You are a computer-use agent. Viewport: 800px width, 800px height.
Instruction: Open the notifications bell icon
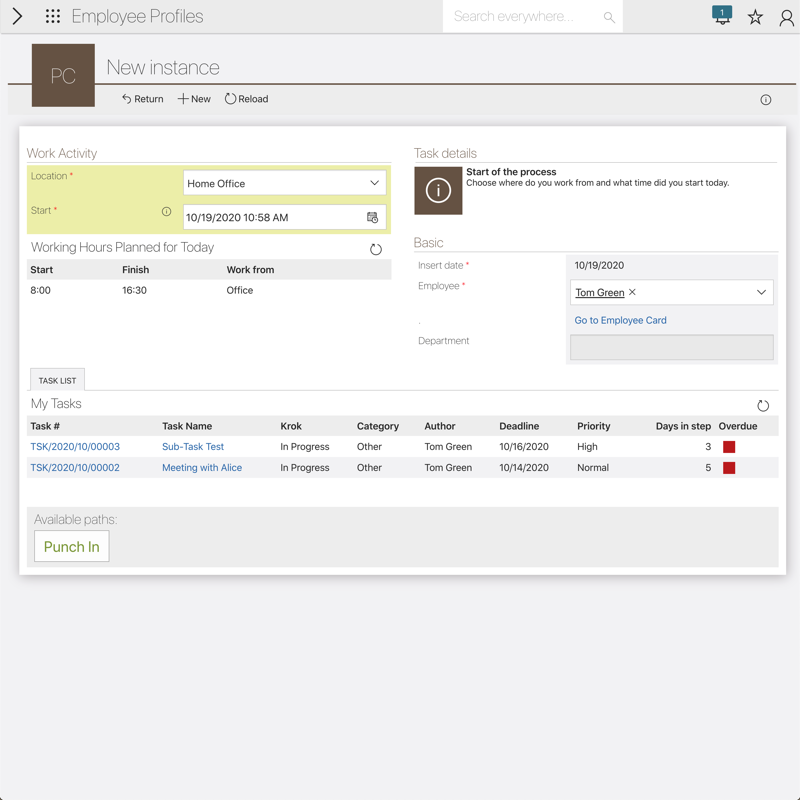pos(722,16)
